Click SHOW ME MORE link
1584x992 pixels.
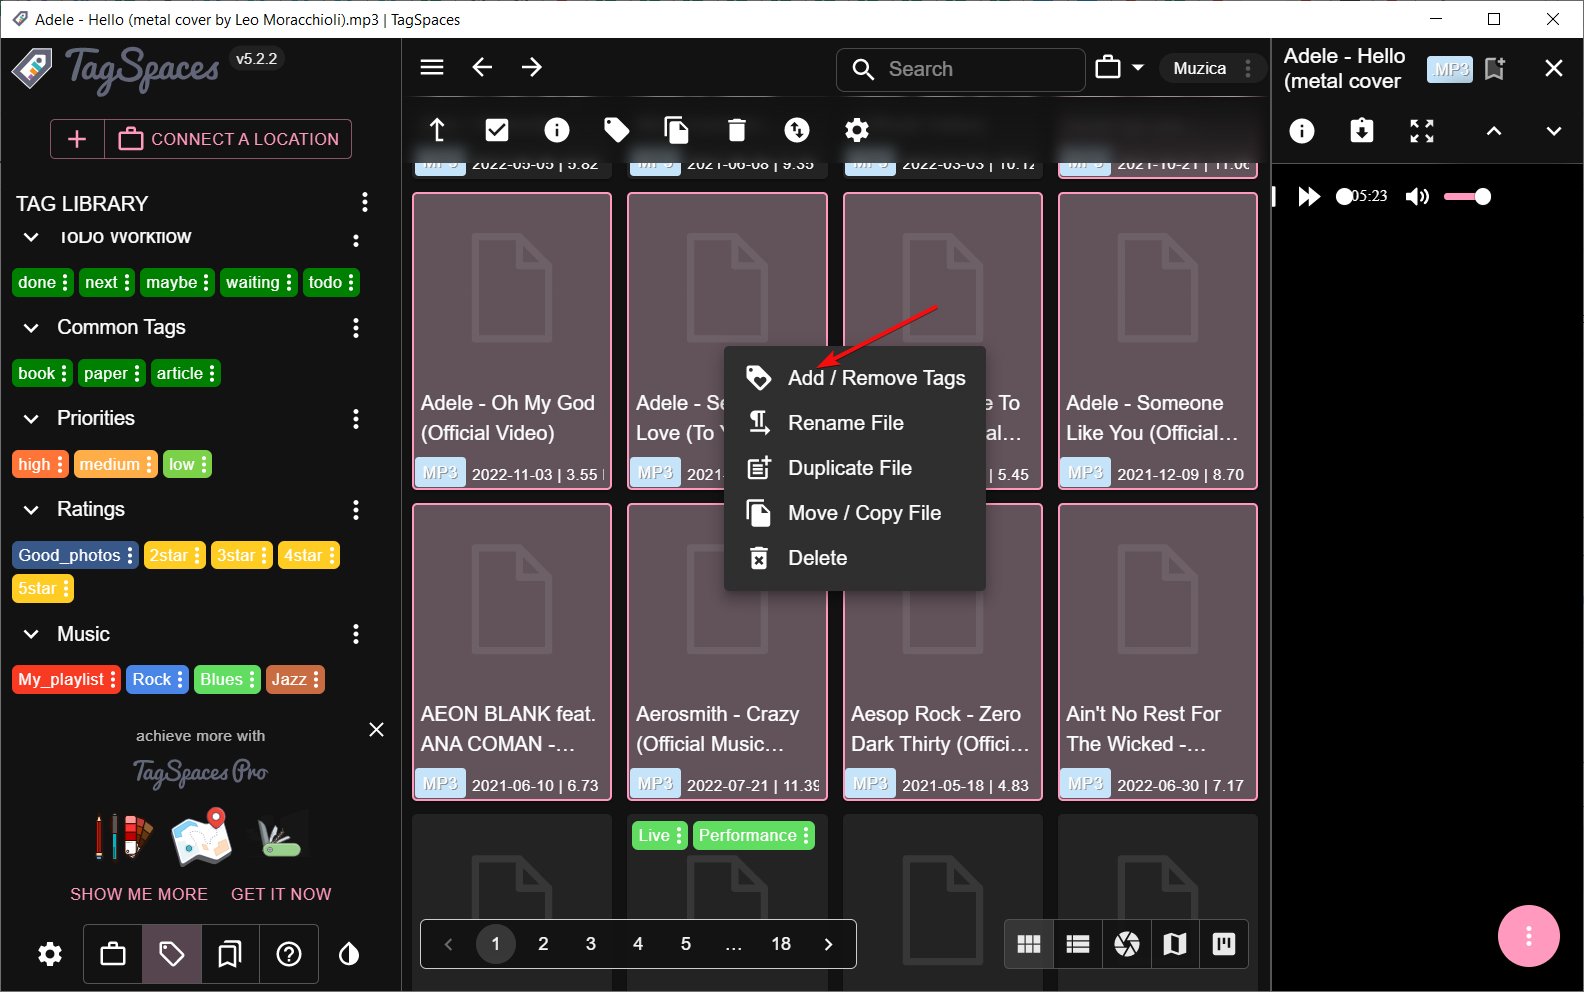[139, 894]
